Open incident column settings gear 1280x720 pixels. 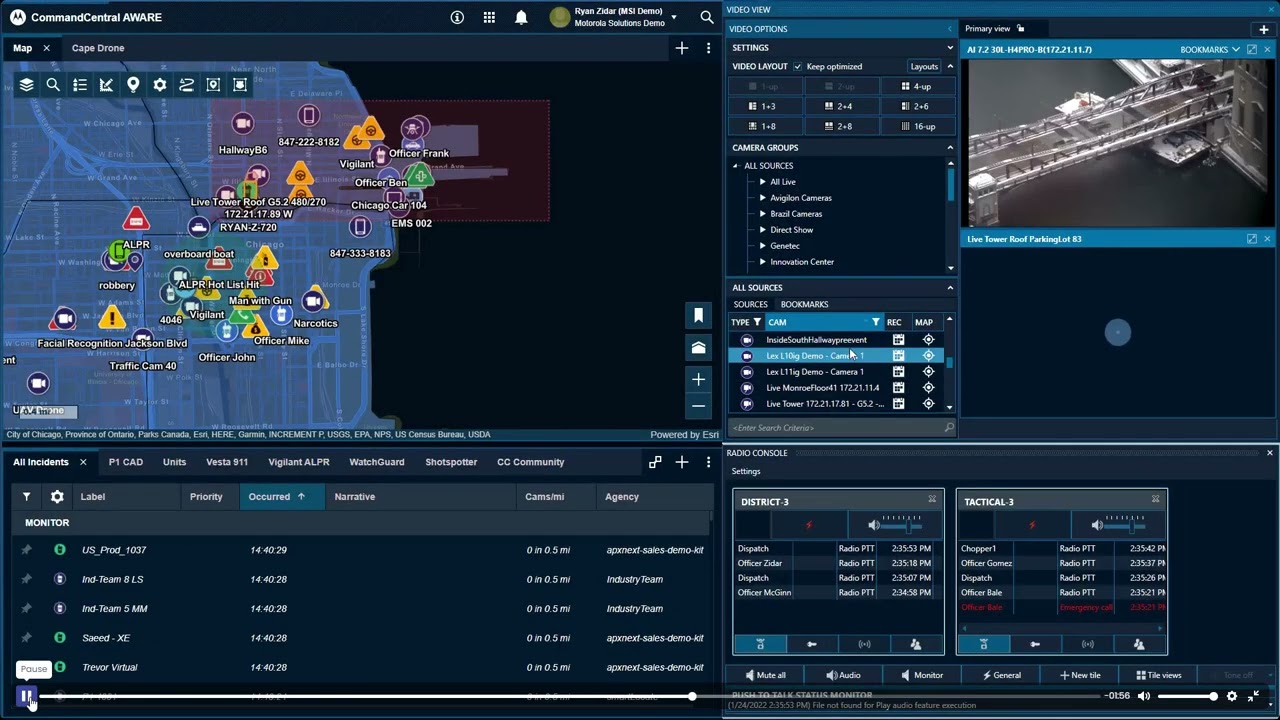(x=57, y=496)
